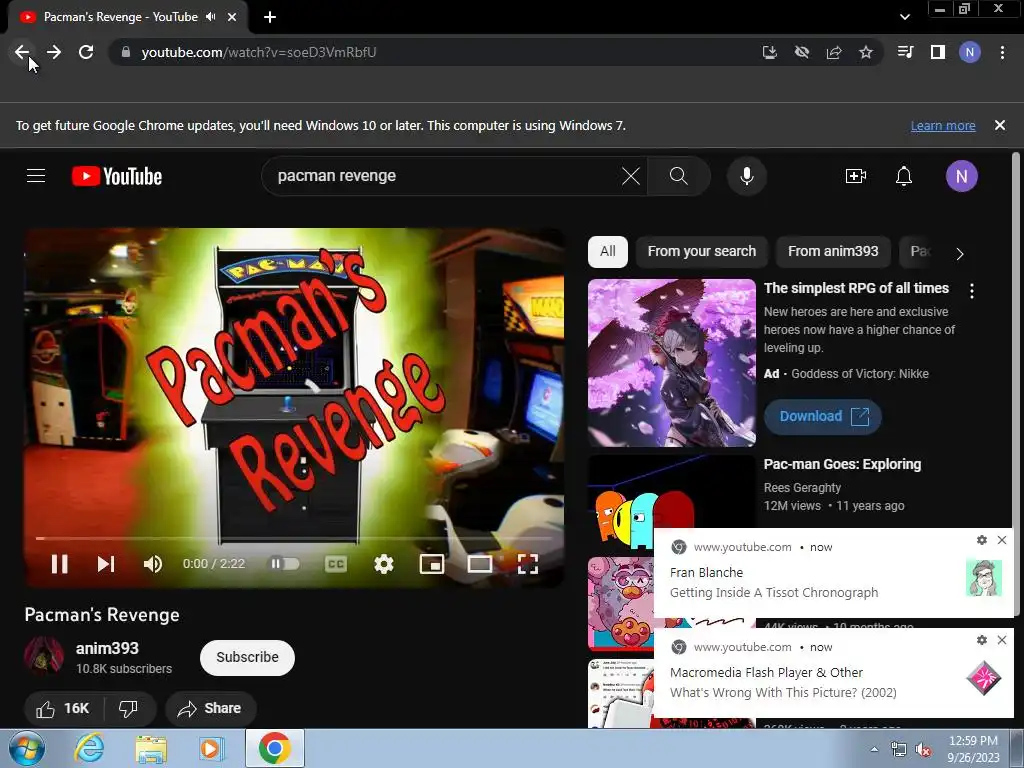
Task: Dislike the video
Action: click(x=128, y=709)
